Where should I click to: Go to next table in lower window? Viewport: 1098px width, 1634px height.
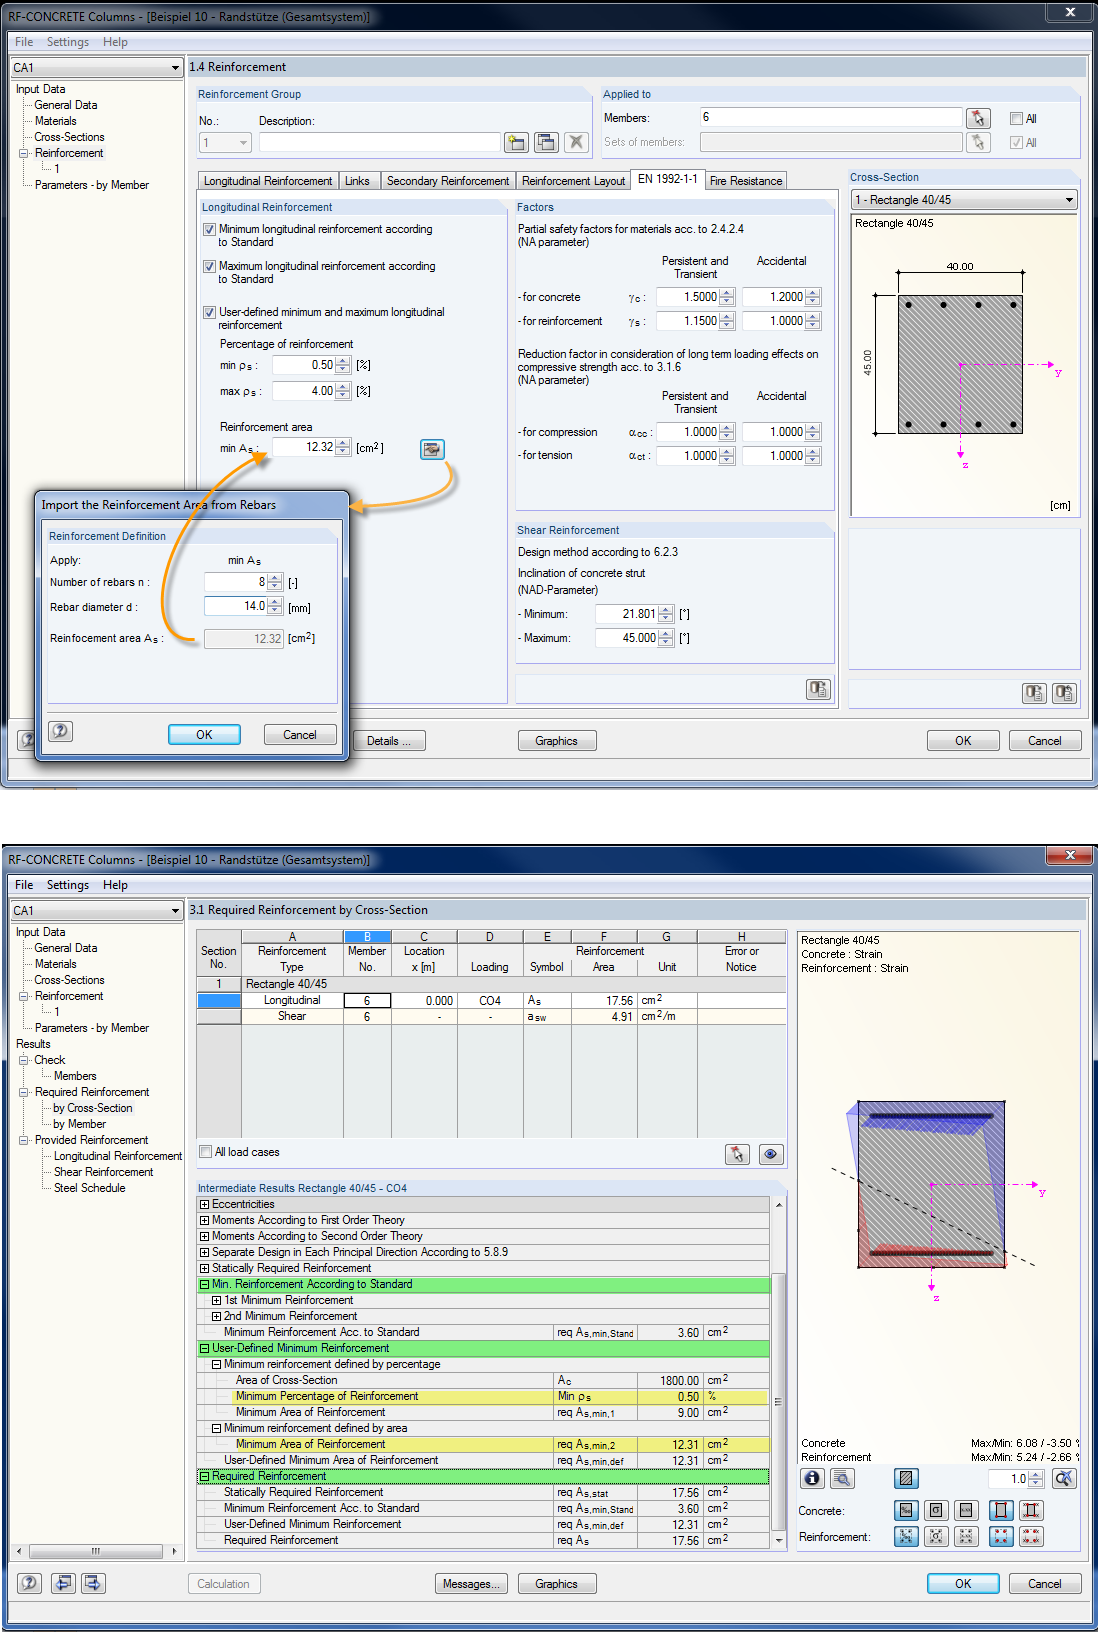click(x=94, y=1583)
